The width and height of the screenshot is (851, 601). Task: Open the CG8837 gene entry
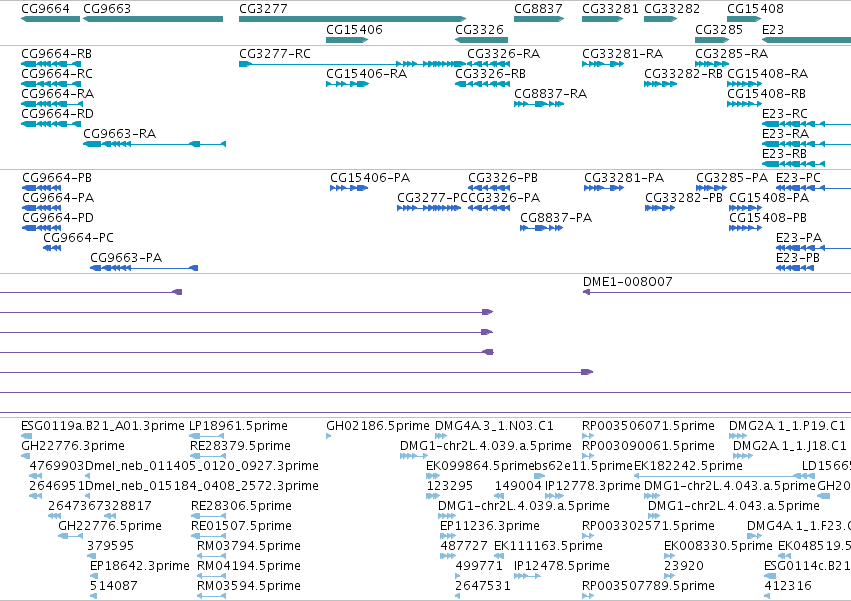(x=538, y=9)
